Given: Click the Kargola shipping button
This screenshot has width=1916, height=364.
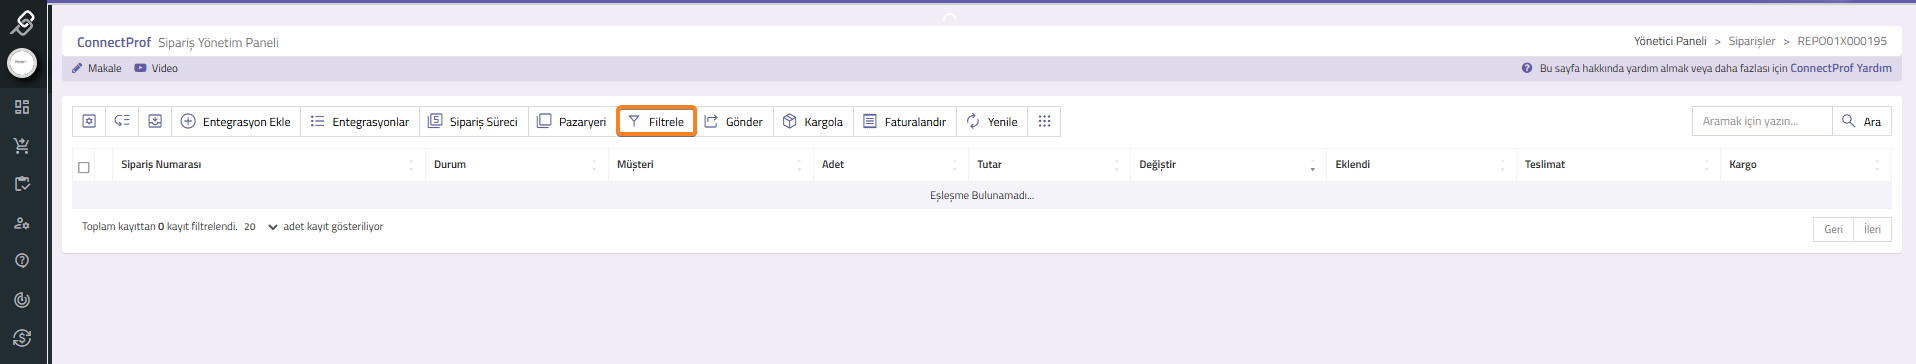Looking at the screenshot, I should 813,121.
